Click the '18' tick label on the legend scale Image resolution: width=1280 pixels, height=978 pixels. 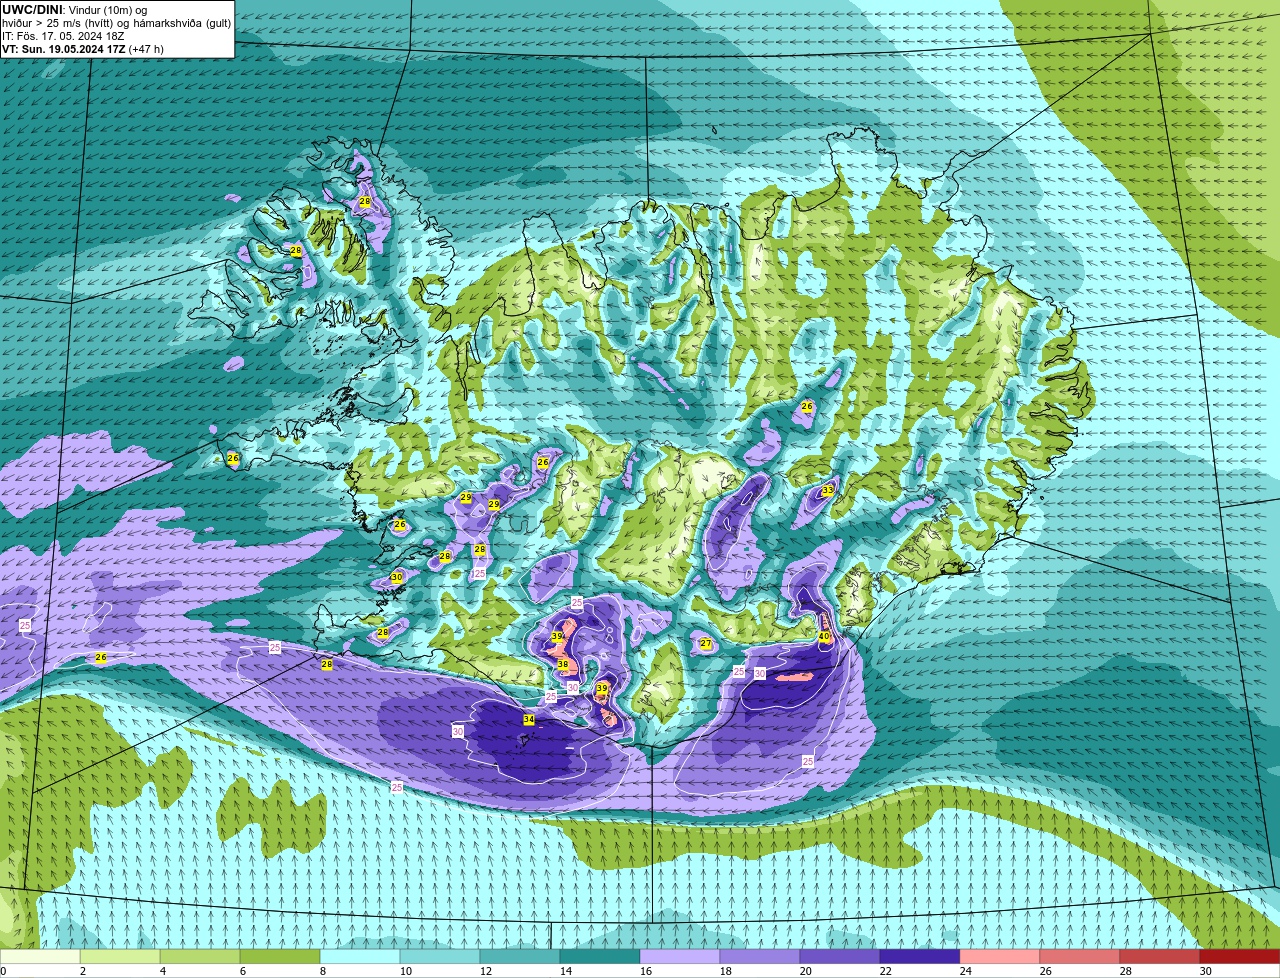(725, 971)
